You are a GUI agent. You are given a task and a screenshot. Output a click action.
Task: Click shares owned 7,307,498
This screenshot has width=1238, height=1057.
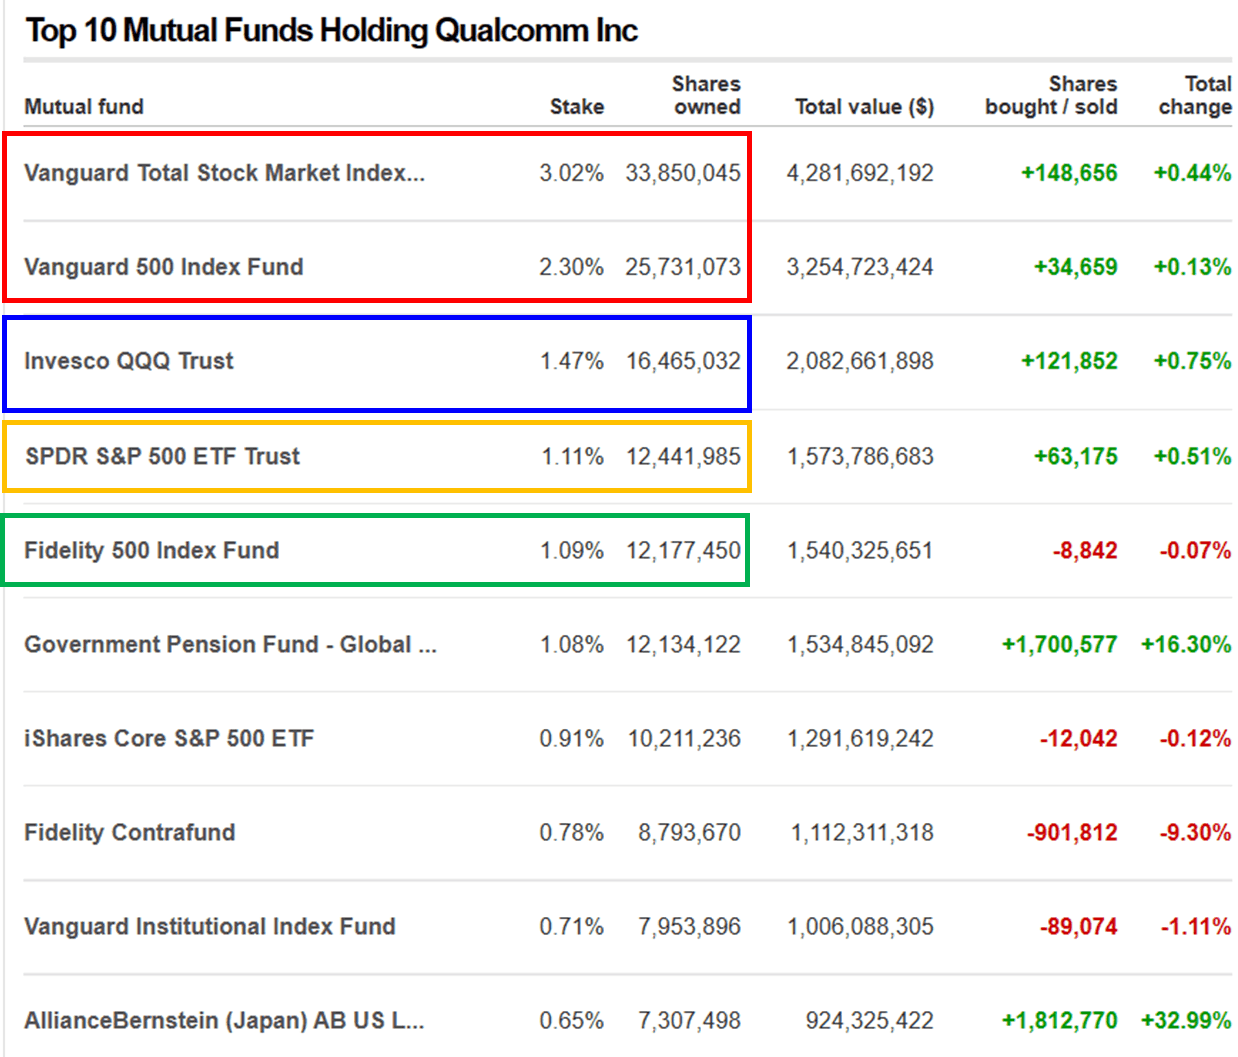[690, 1020]
